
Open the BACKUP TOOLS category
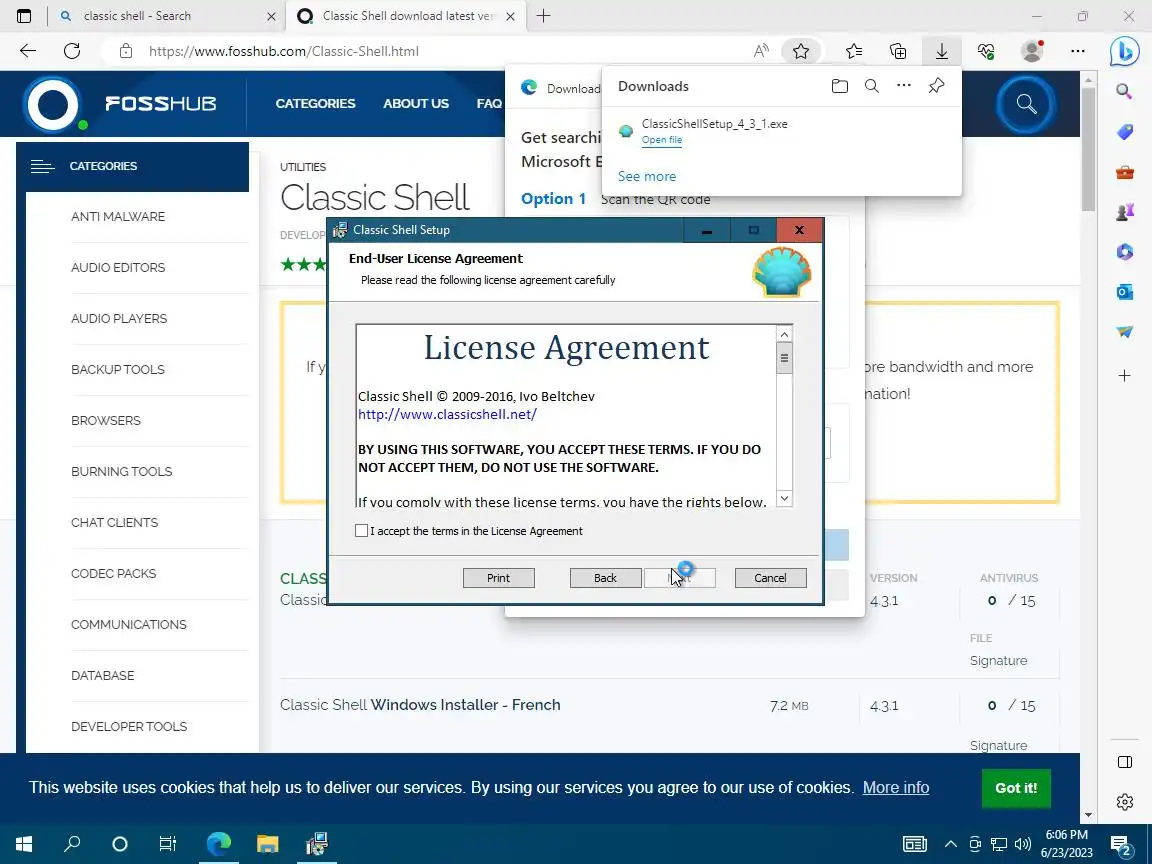118,370
